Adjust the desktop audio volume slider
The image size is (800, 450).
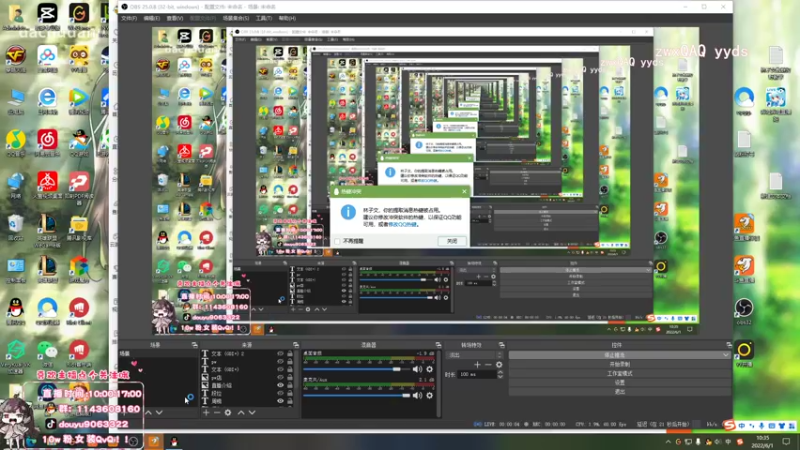357,369
